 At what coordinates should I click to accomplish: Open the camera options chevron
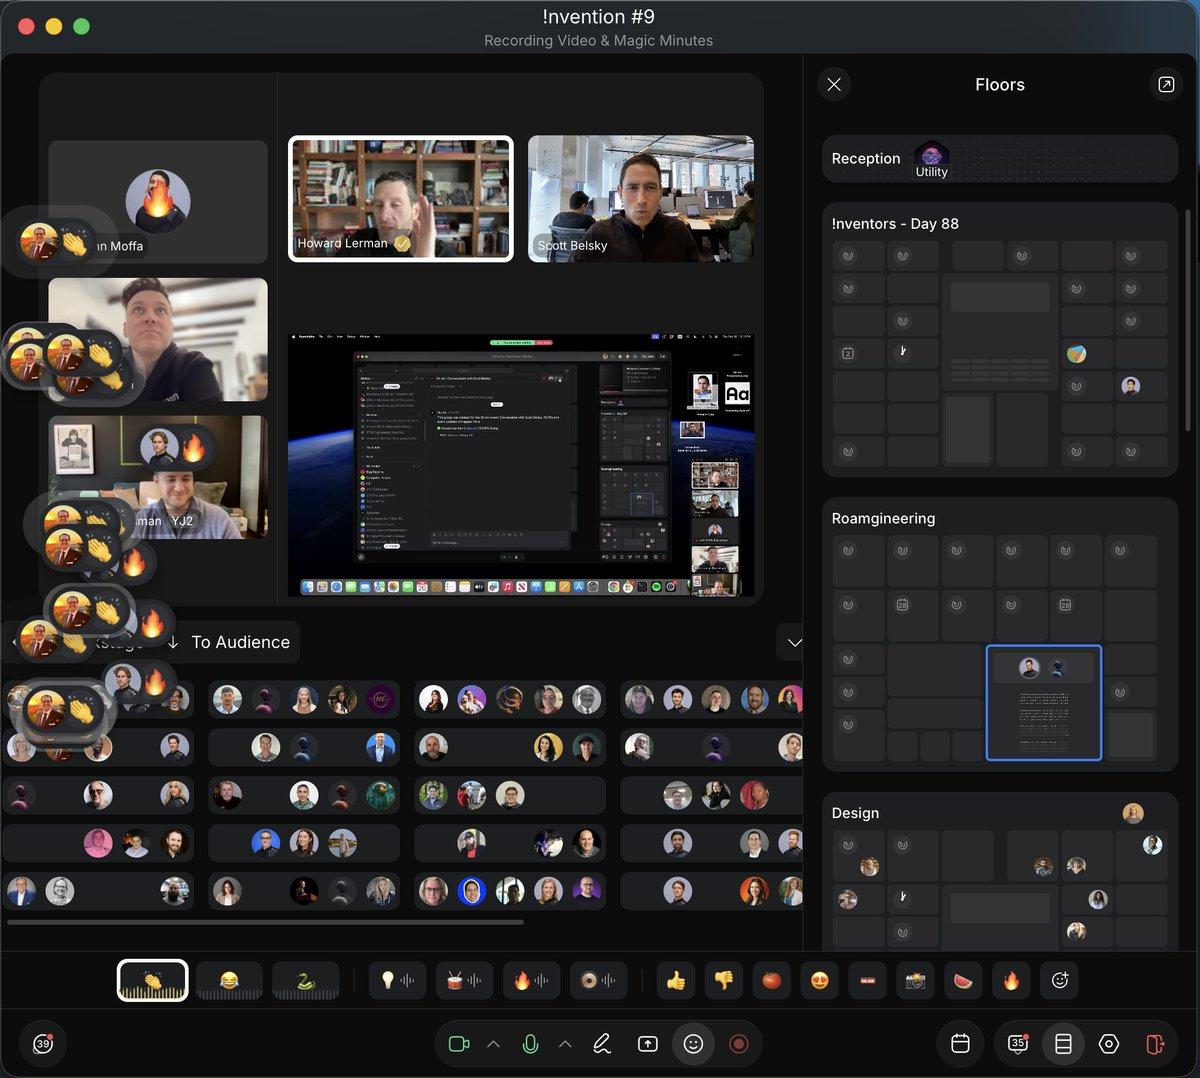coord(494,1043)
